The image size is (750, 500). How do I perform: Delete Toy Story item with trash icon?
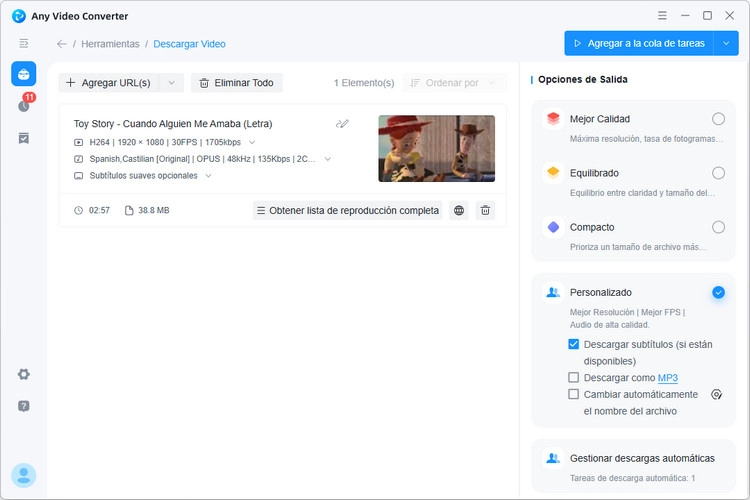[x=485, y=211]
